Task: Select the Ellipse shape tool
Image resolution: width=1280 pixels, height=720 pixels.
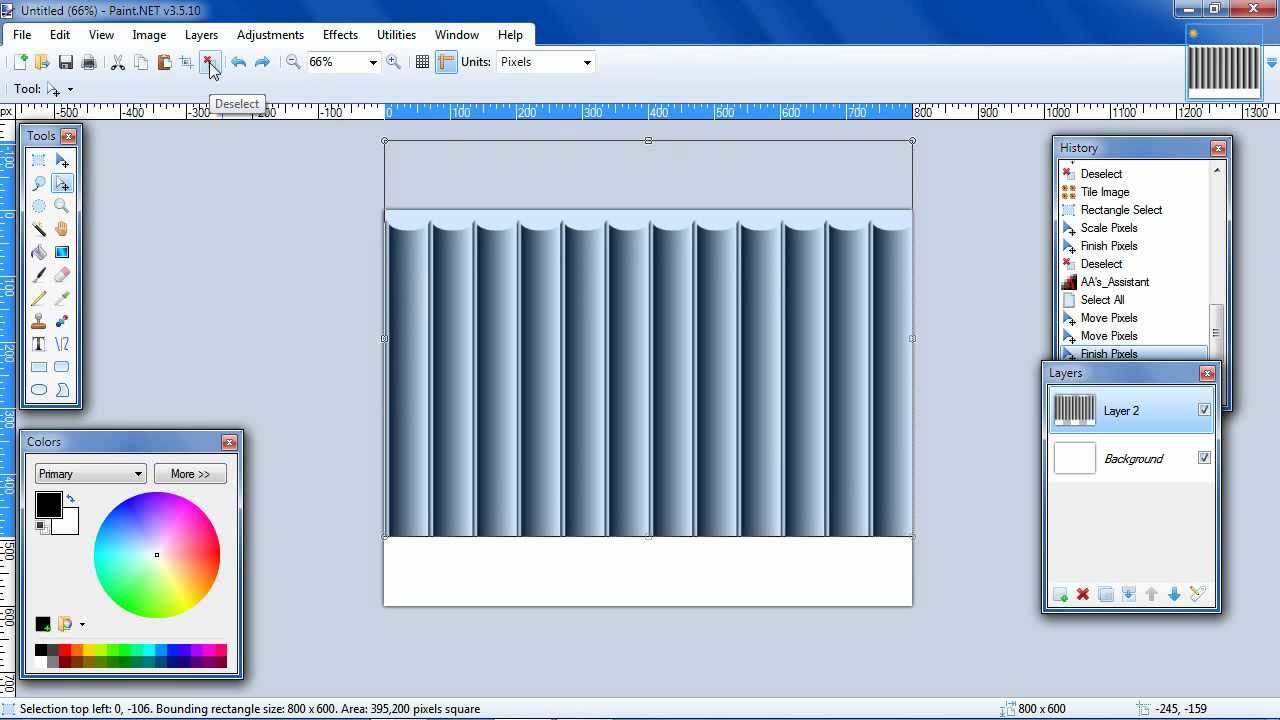Action: (39, 390)
